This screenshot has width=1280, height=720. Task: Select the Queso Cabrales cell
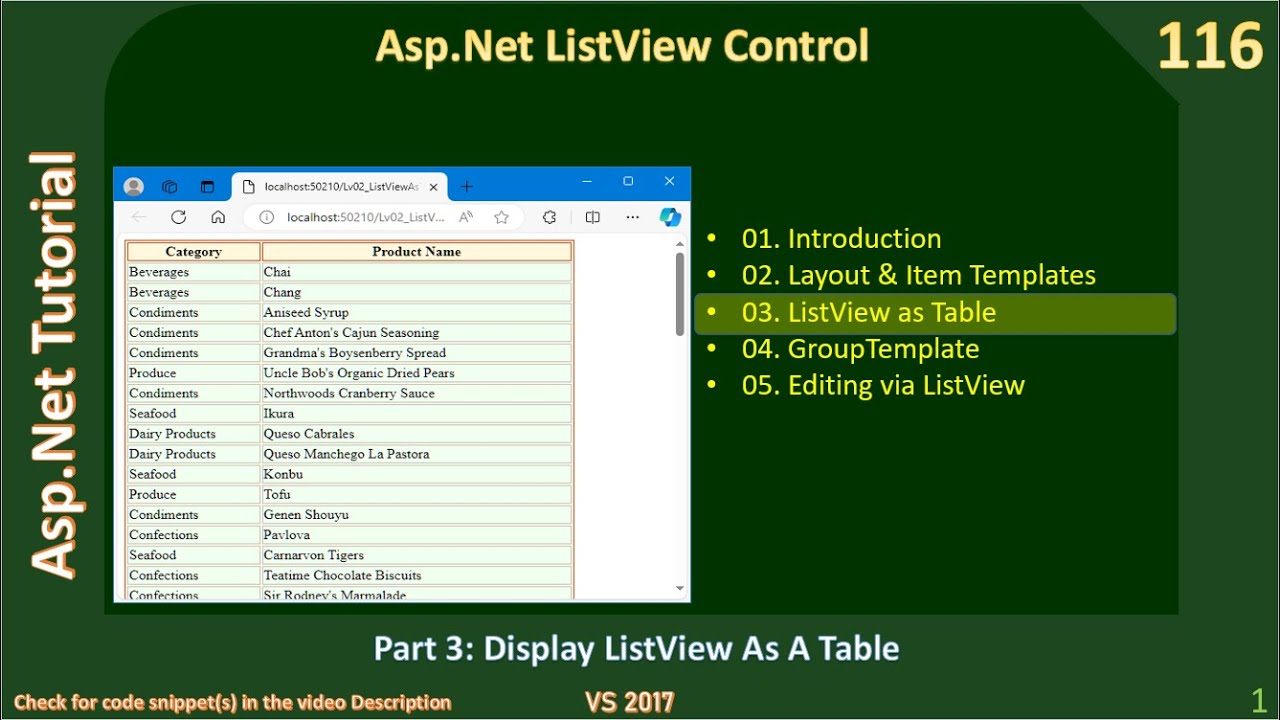(417, 434)
